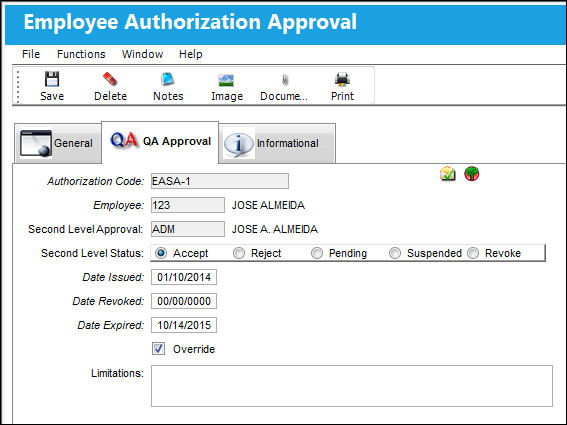Click the Employee Authorization Approval title
This screenshot has width=567, height=425.
tap(190, 22)
